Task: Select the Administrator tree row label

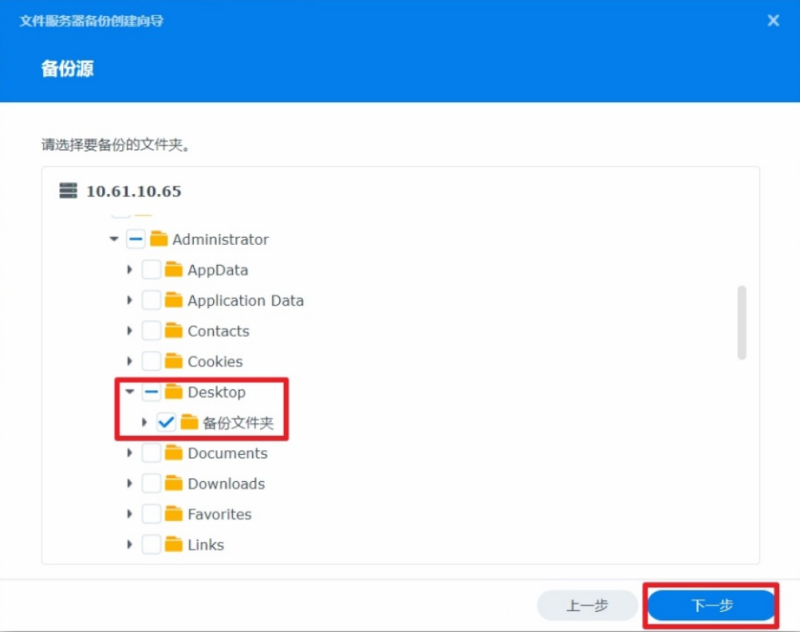Action: coord(220,239)
